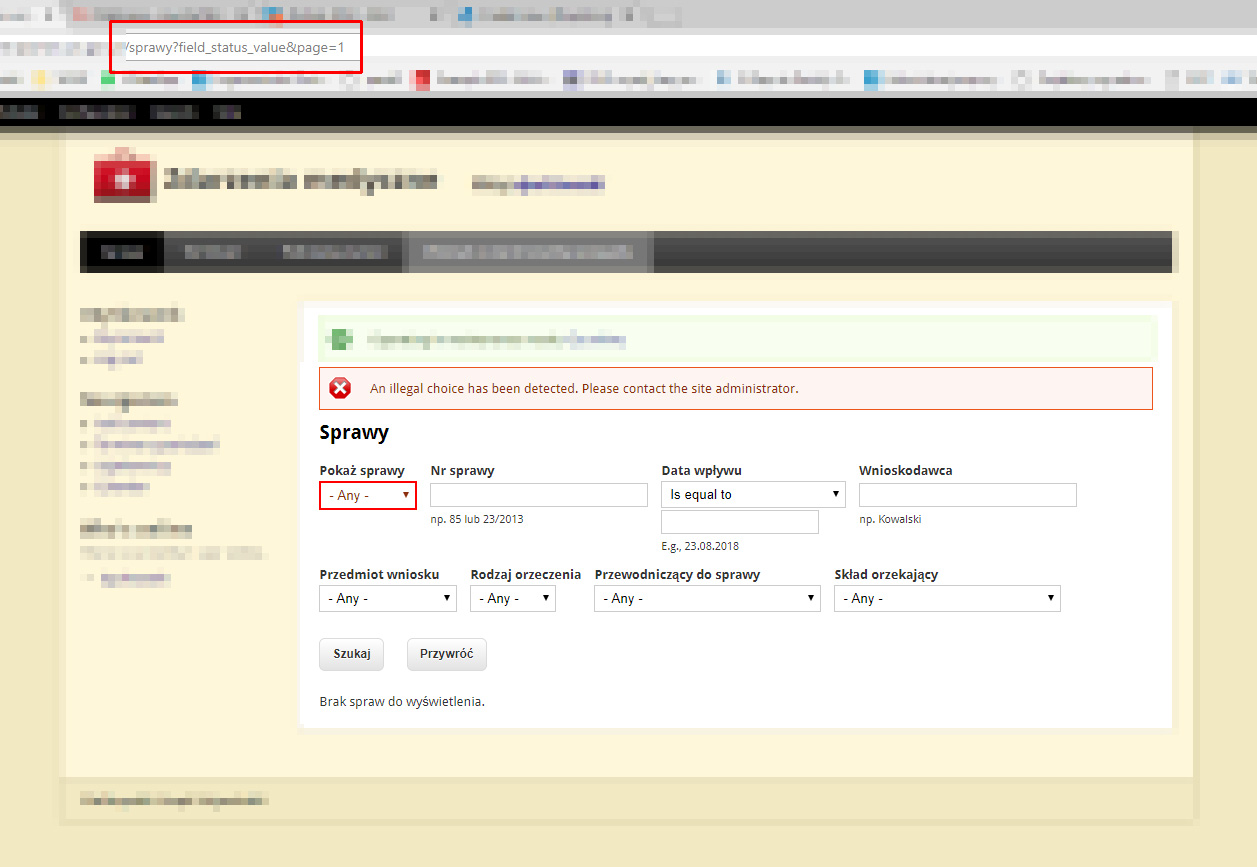Open the "Pokaż sprawy" dropdown
Image resolution: width=1257 pixels, height=867 pixels.
[367, 494]
